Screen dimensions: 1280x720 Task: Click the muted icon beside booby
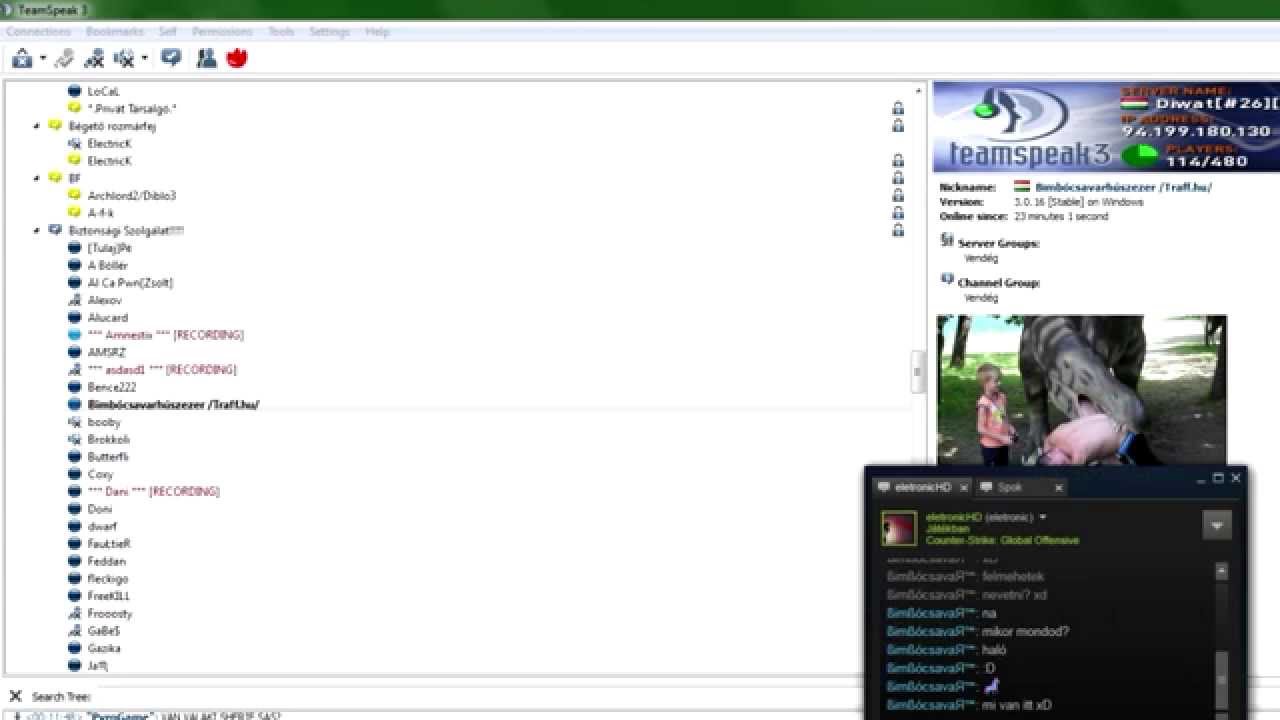74,422
